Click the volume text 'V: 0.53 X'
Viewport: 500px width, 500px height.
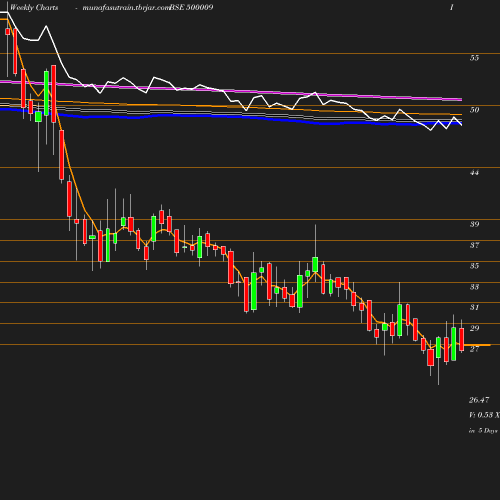point(484,415)
